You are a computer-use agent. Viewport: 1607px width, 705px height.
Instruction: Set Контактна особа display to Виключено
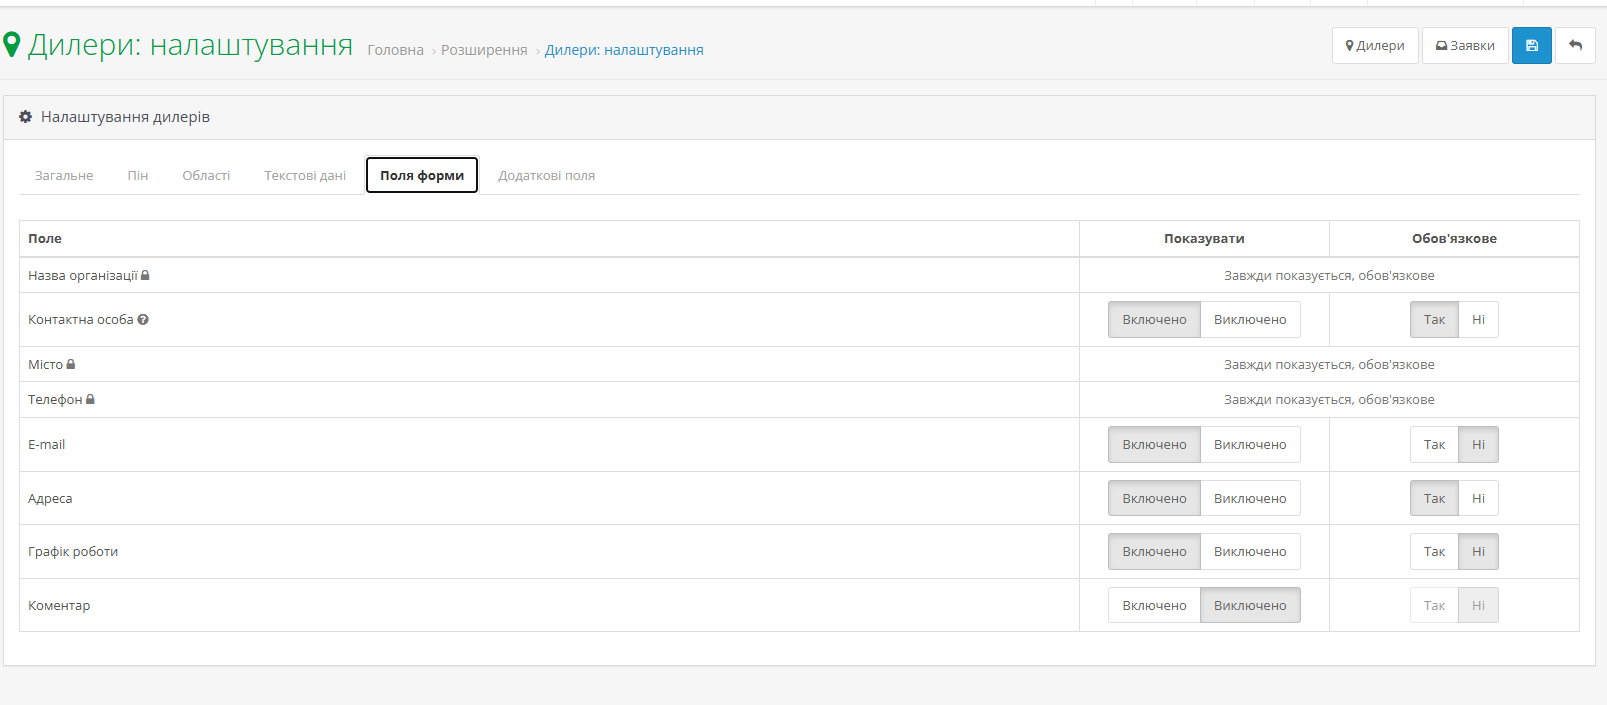1250,320
